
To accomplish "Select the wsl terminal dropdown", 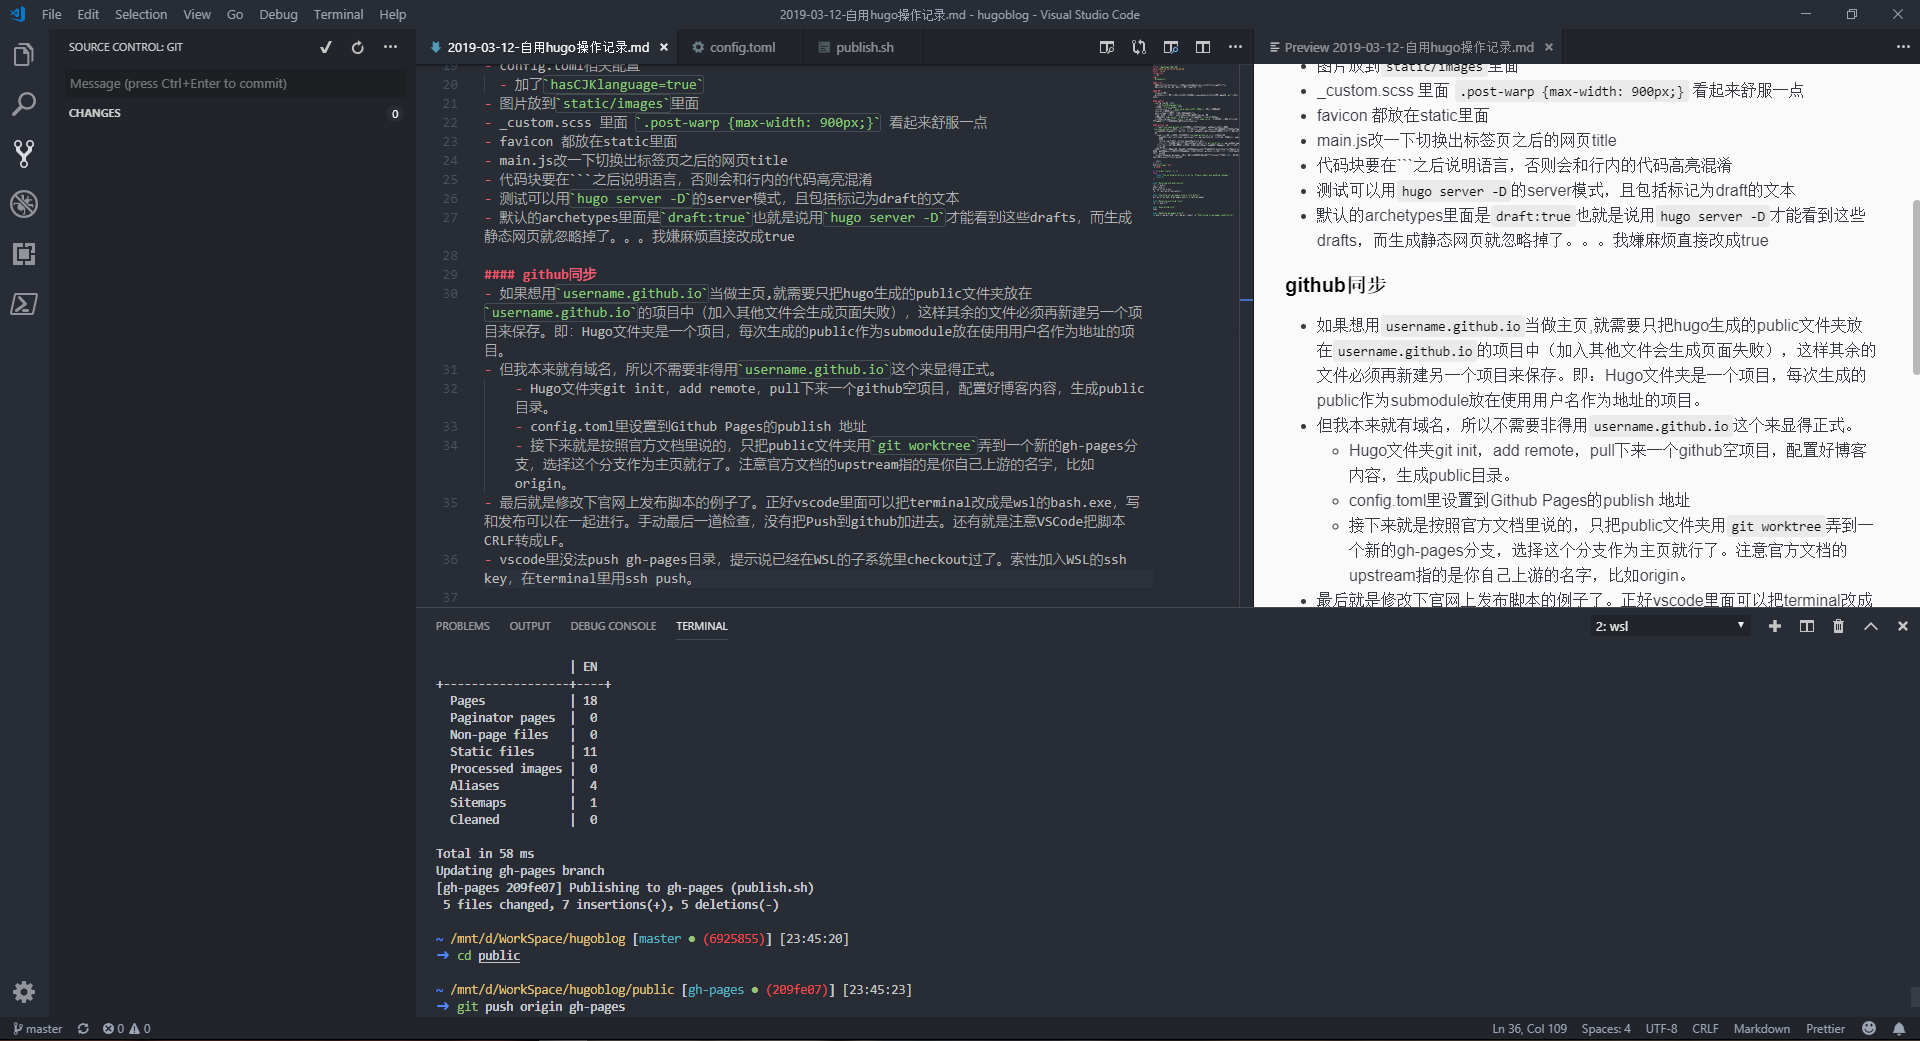I will [1669, 626].
